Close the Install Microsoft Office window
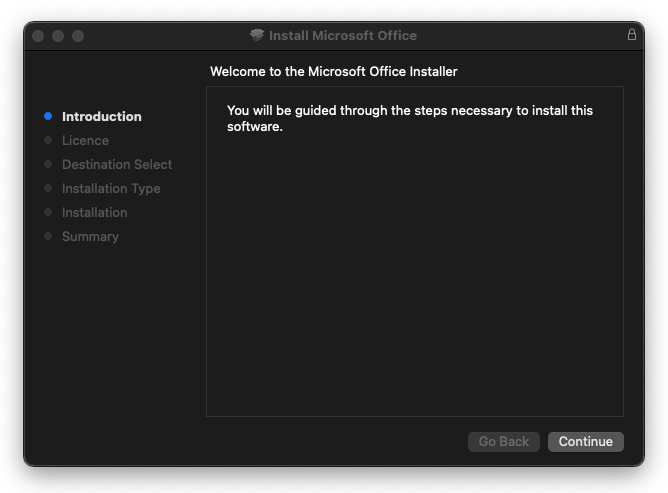Viewport: 668px width, 493px height. [38, 36]
